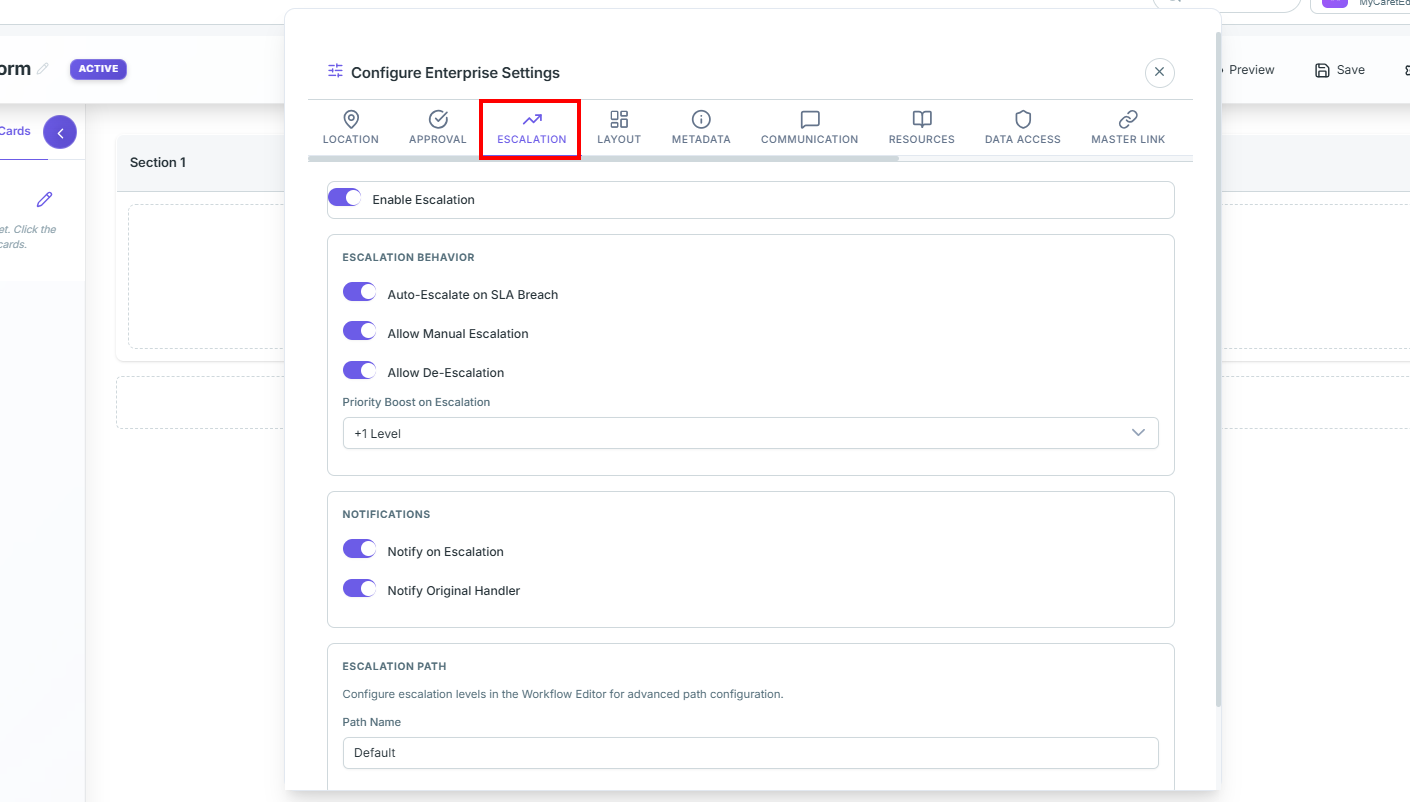Screen dimensions: 1410x802
Task: Select the Cards tab in left panel
Action: coord(15,131)
